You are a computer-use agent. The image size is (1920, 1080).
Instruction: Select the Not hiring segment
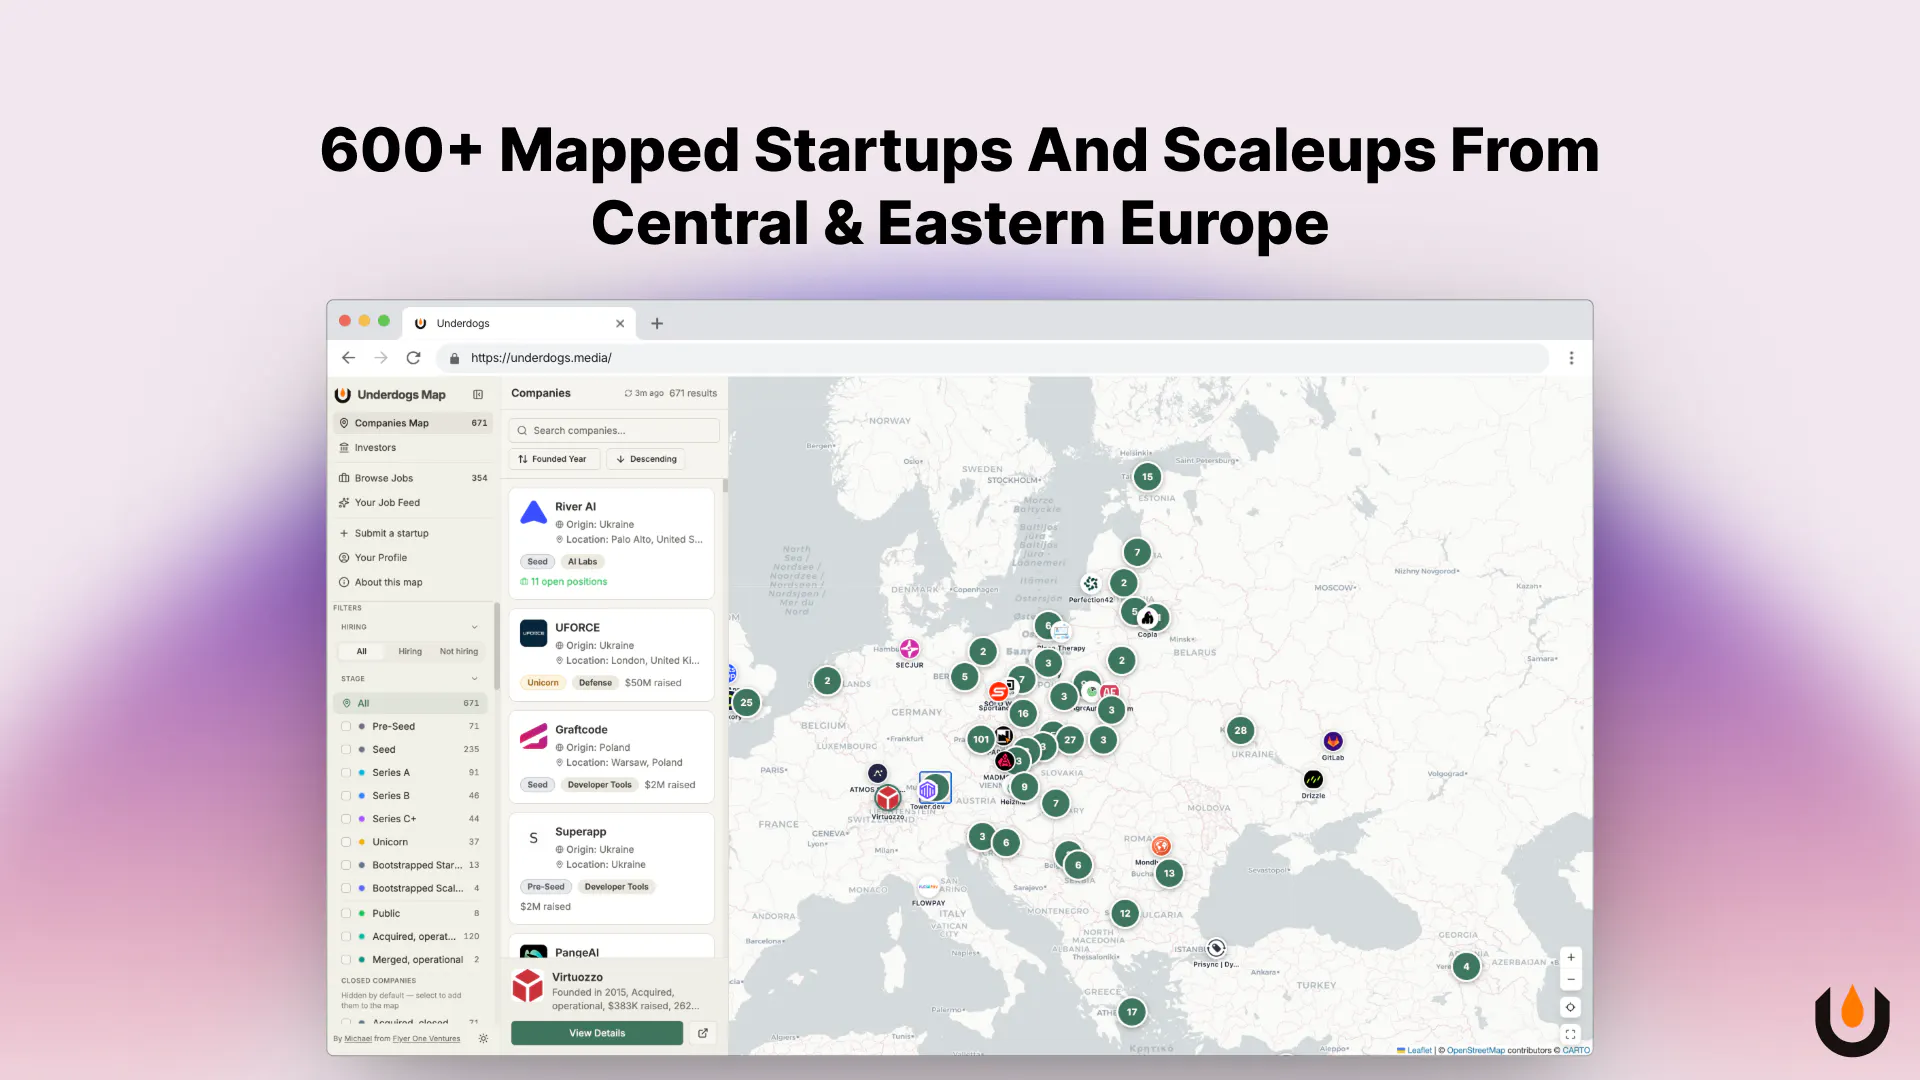(459, 652)
